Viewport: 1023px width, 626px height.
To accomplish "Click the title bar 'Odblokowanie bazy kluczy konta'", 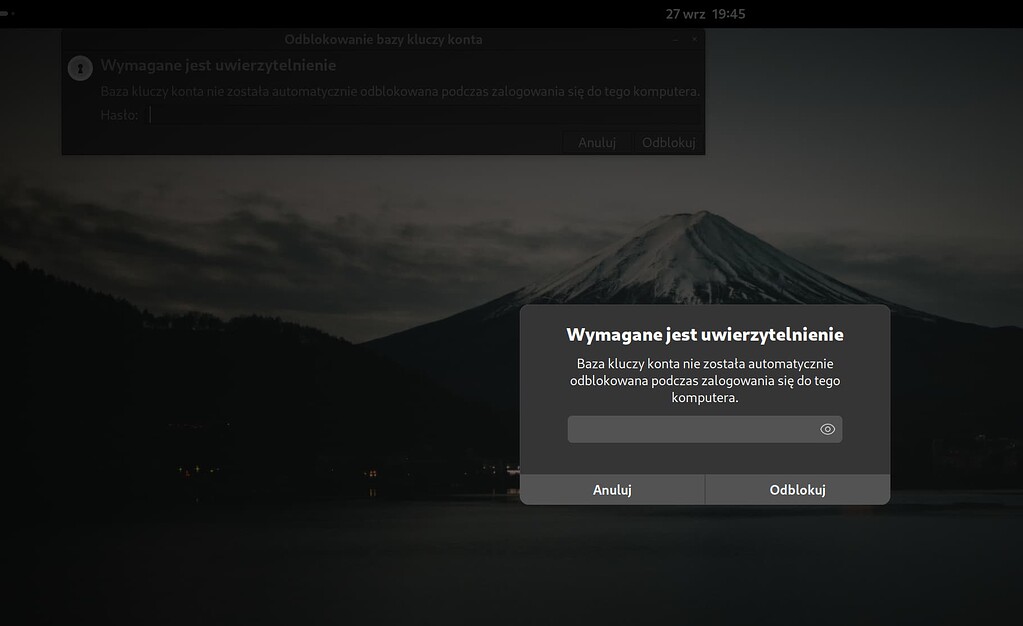I will point(383,40).
